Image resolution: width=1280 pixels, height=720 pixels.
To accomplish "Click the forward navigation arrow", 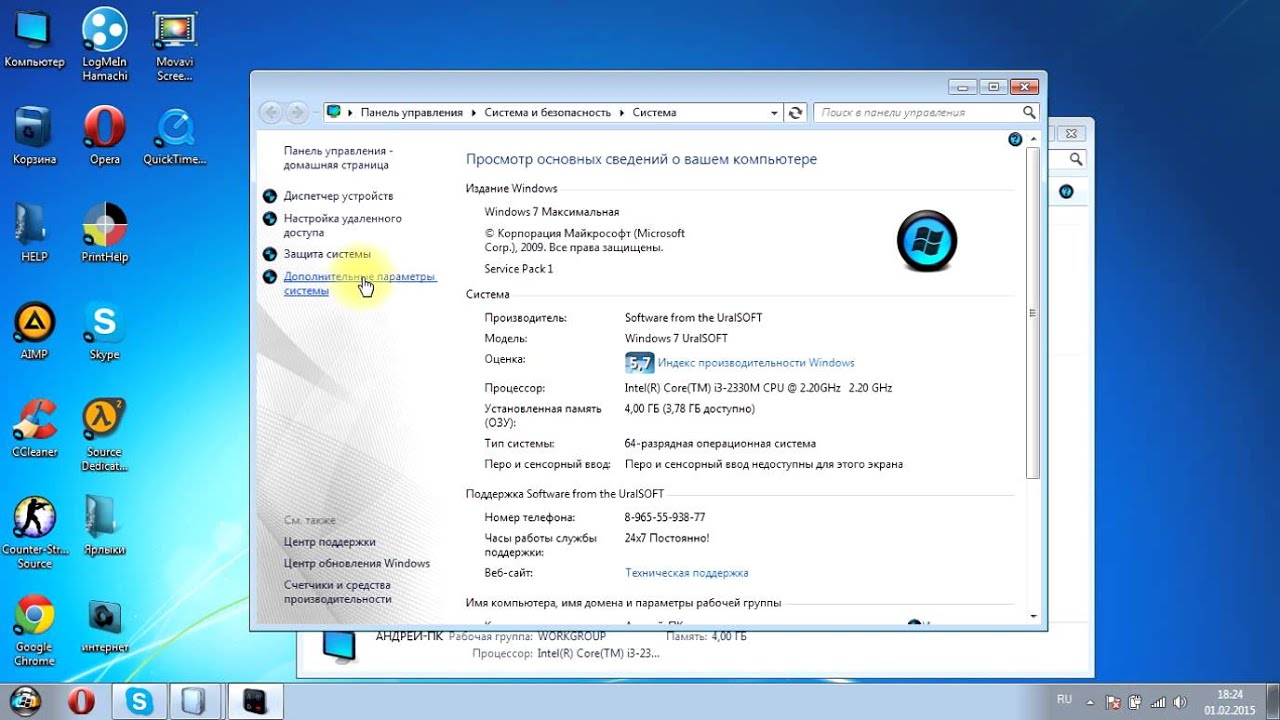I will coord(297,112).
